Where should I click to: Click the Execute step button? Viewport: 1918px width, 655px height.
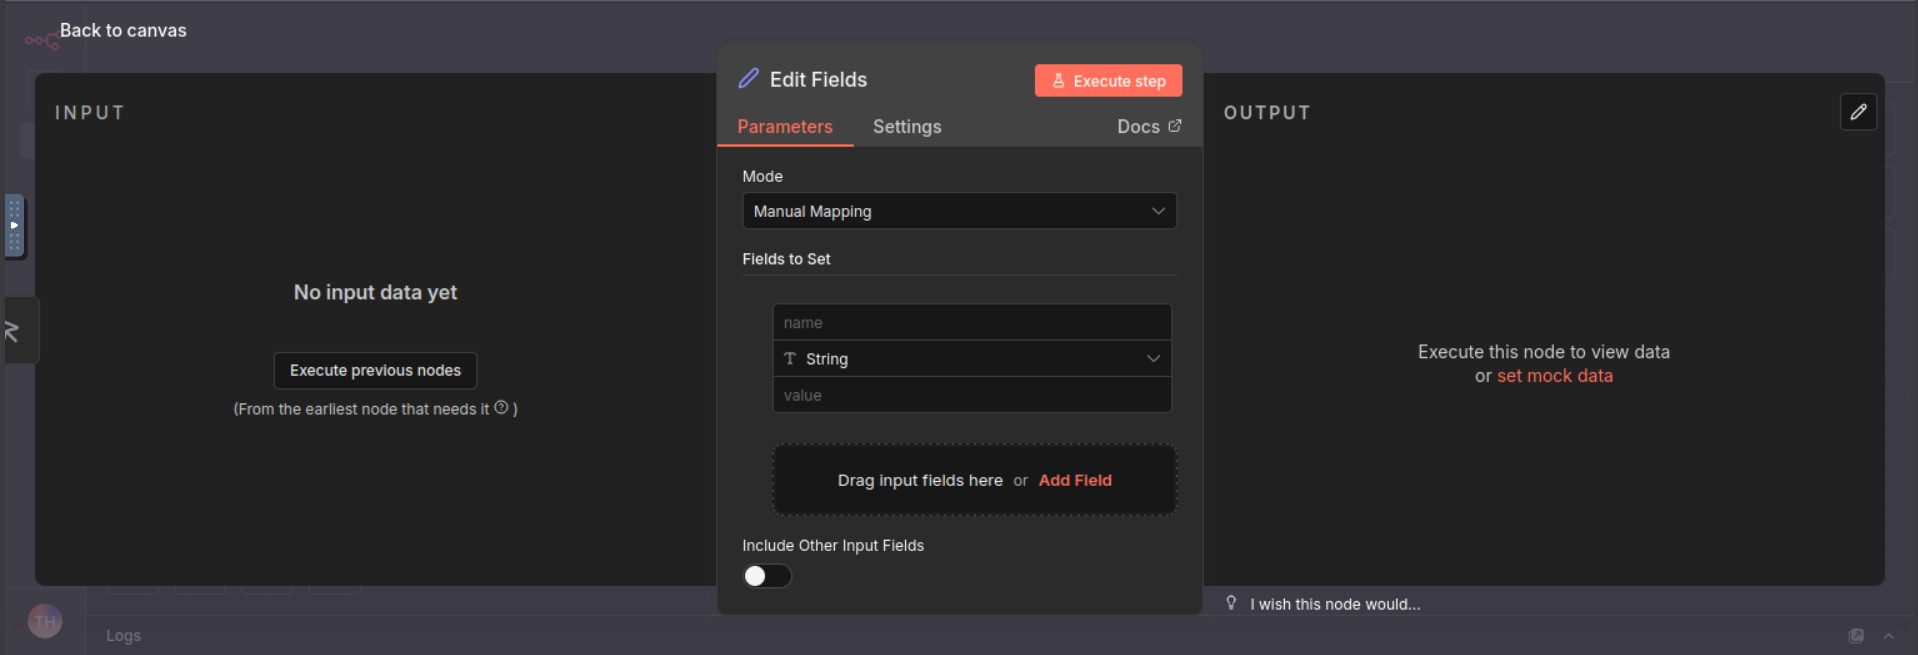click(1108, 81)
